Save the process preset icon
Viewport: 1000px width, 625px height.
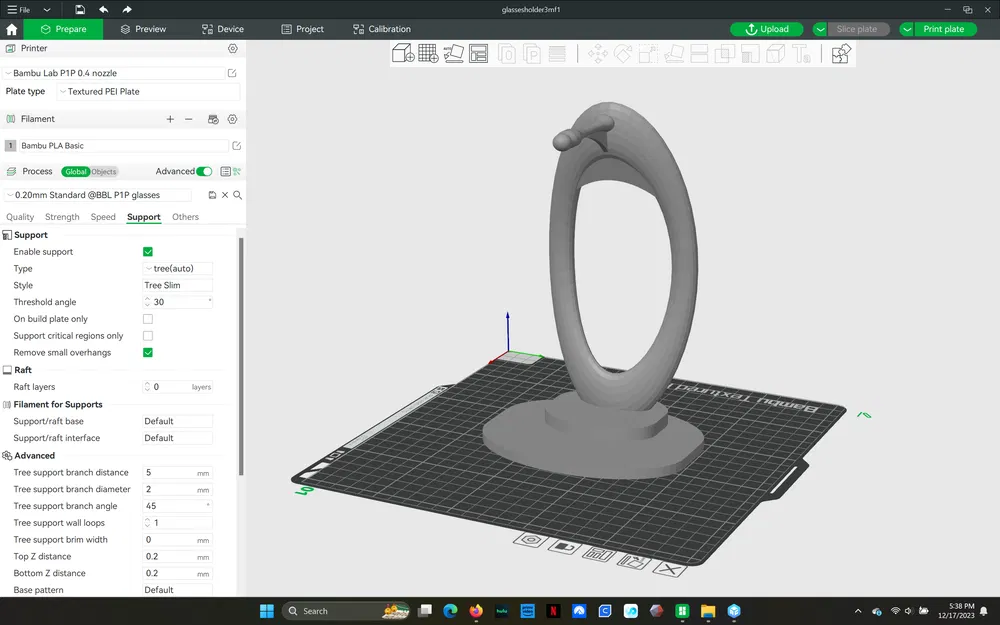point(212,195)
